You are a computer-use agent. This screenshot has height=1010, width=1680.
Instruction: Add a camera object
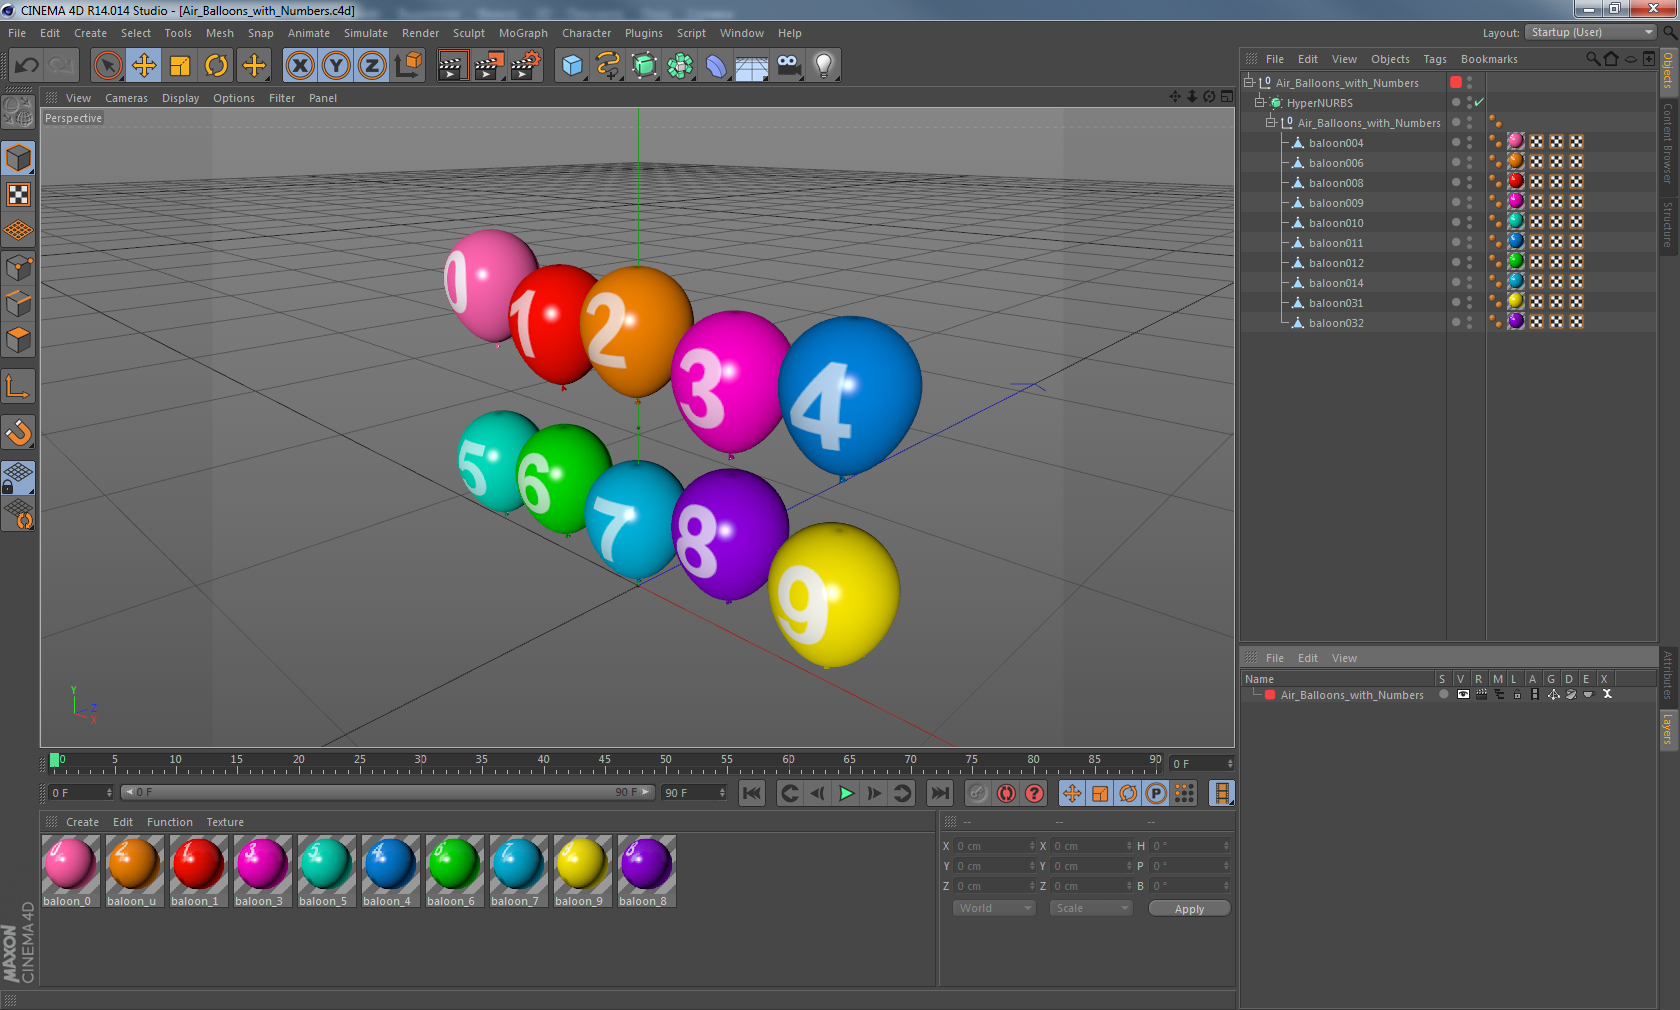(x=788, y=66)
